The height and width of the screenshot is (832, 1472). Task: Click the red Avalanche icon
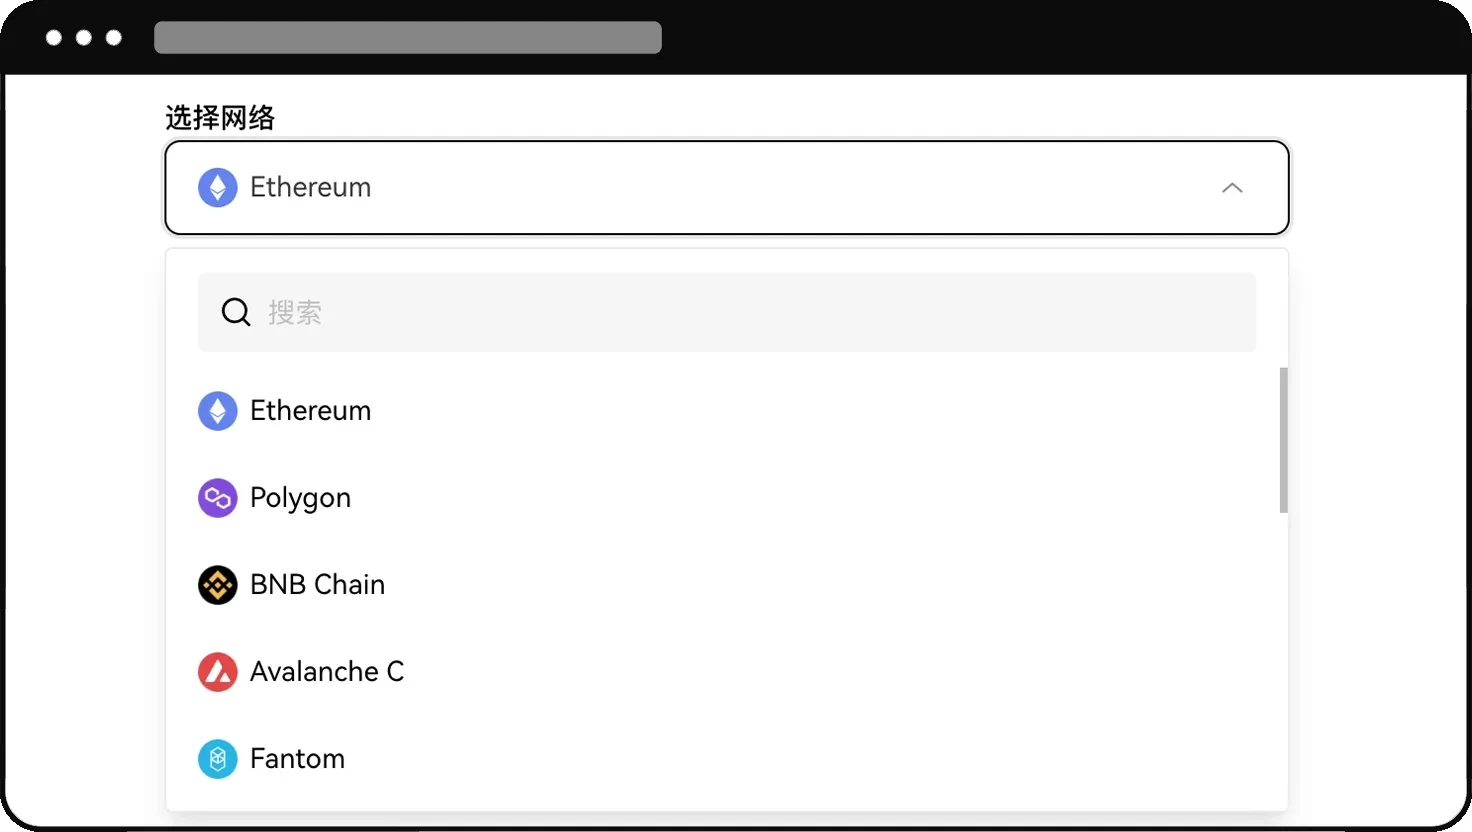click(x=217, y=672)
